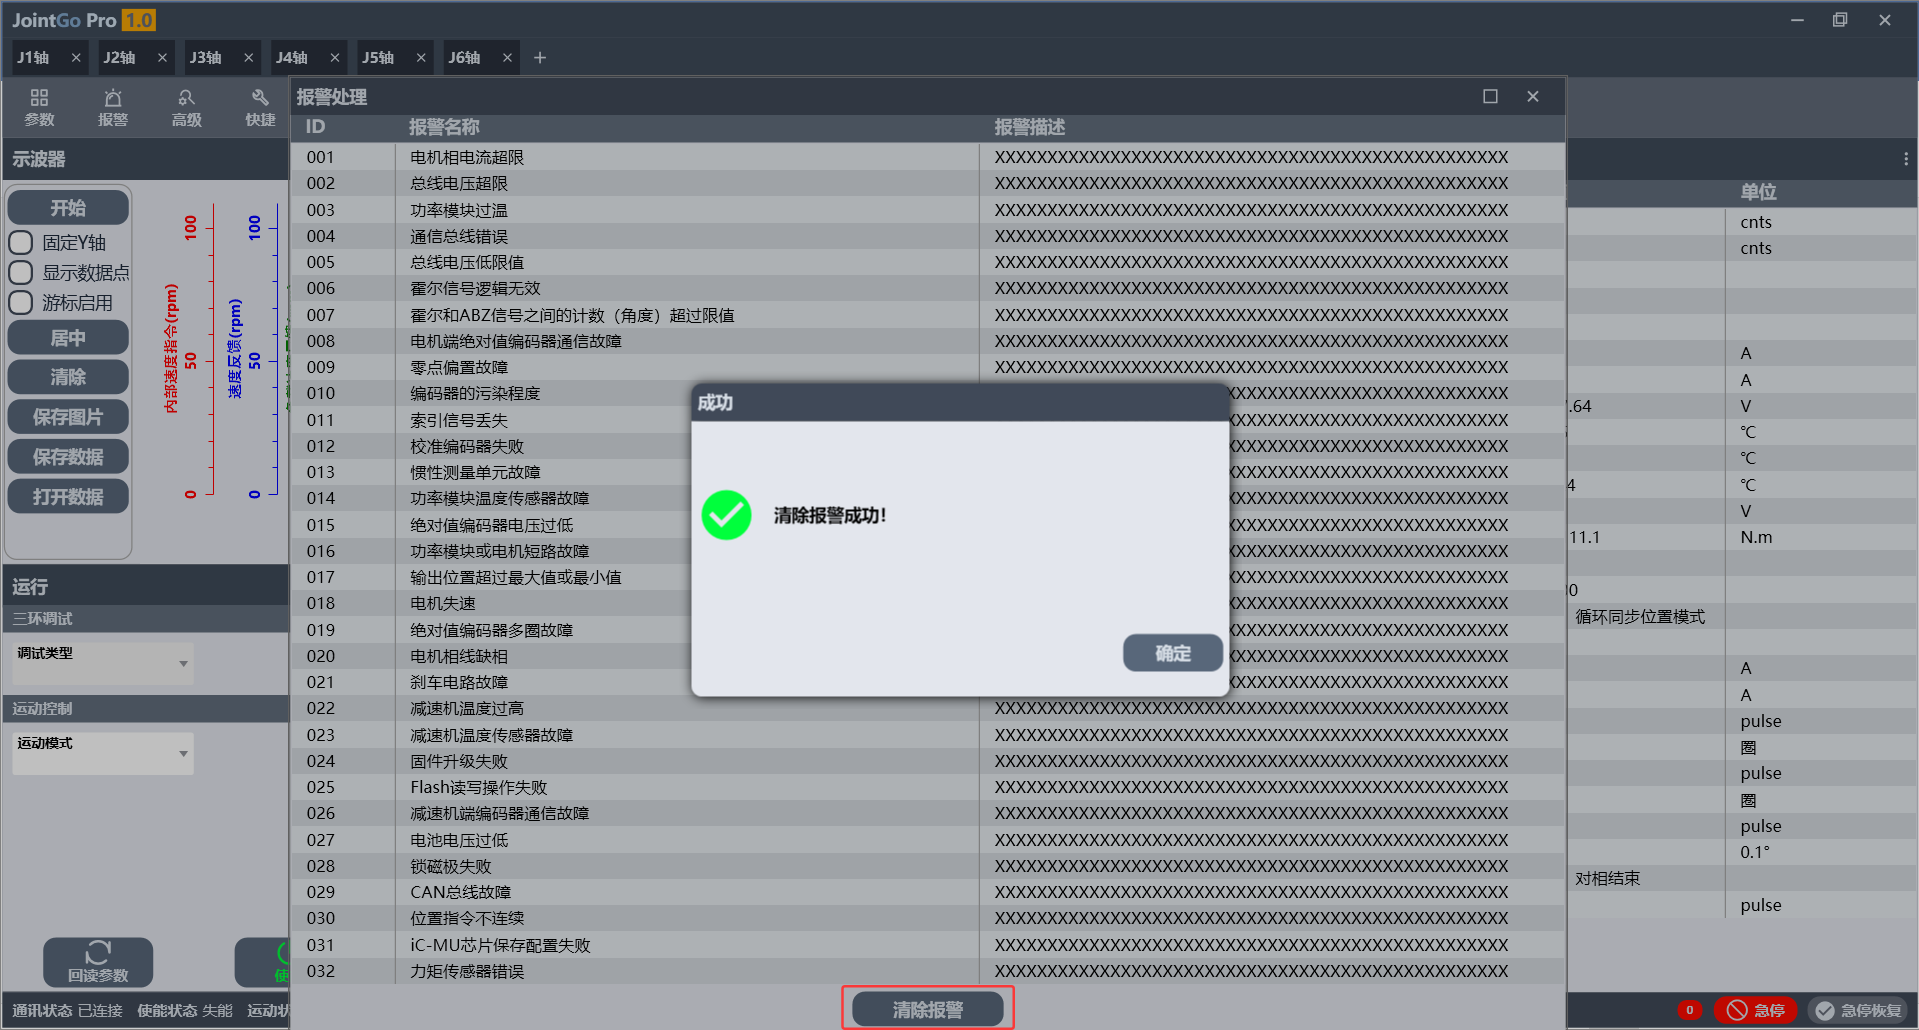Screen dimensions: 1919x1030
Task: Click the 开始 oscilloscope button
Action: tap(68, 208)
